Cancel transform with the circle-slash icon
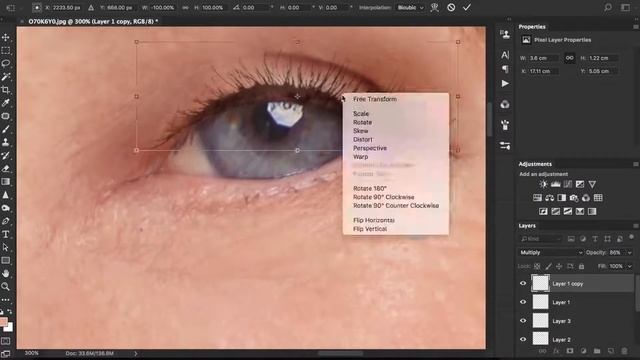 coord(451,7)
